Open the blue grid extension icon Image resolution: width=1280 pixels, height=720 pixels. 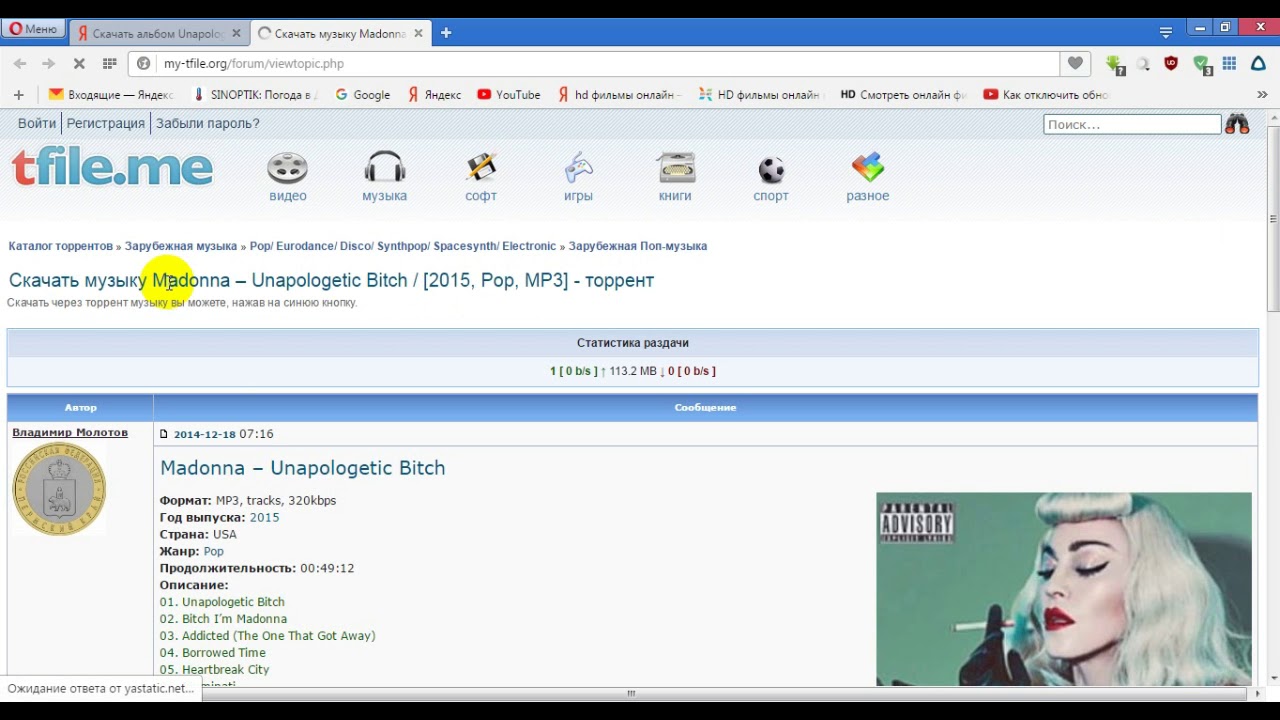pos(1230,63)
